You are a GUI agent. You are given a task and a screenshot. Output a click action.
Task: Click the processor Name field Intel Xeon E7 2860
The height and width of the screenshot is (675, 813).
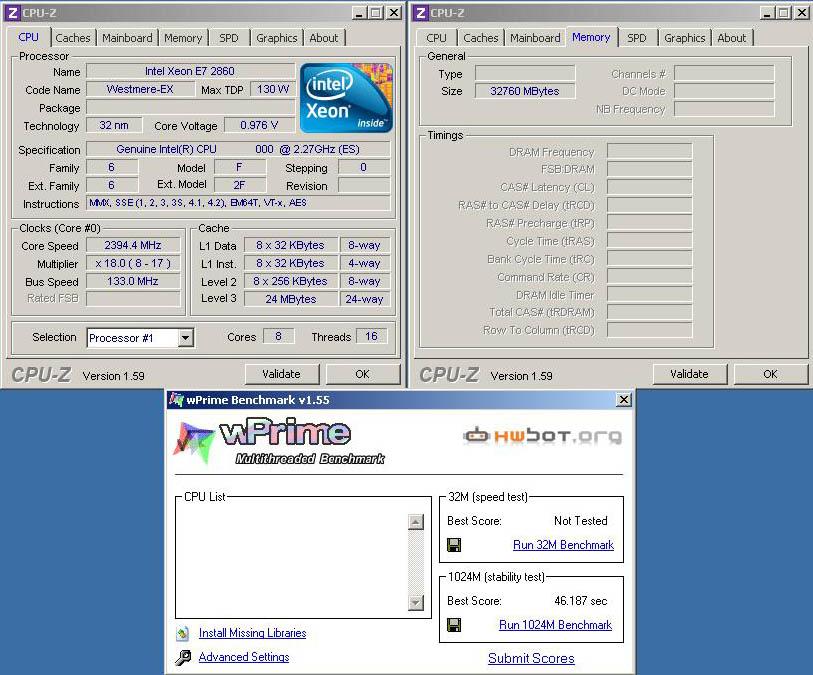(x=190, y=71)
